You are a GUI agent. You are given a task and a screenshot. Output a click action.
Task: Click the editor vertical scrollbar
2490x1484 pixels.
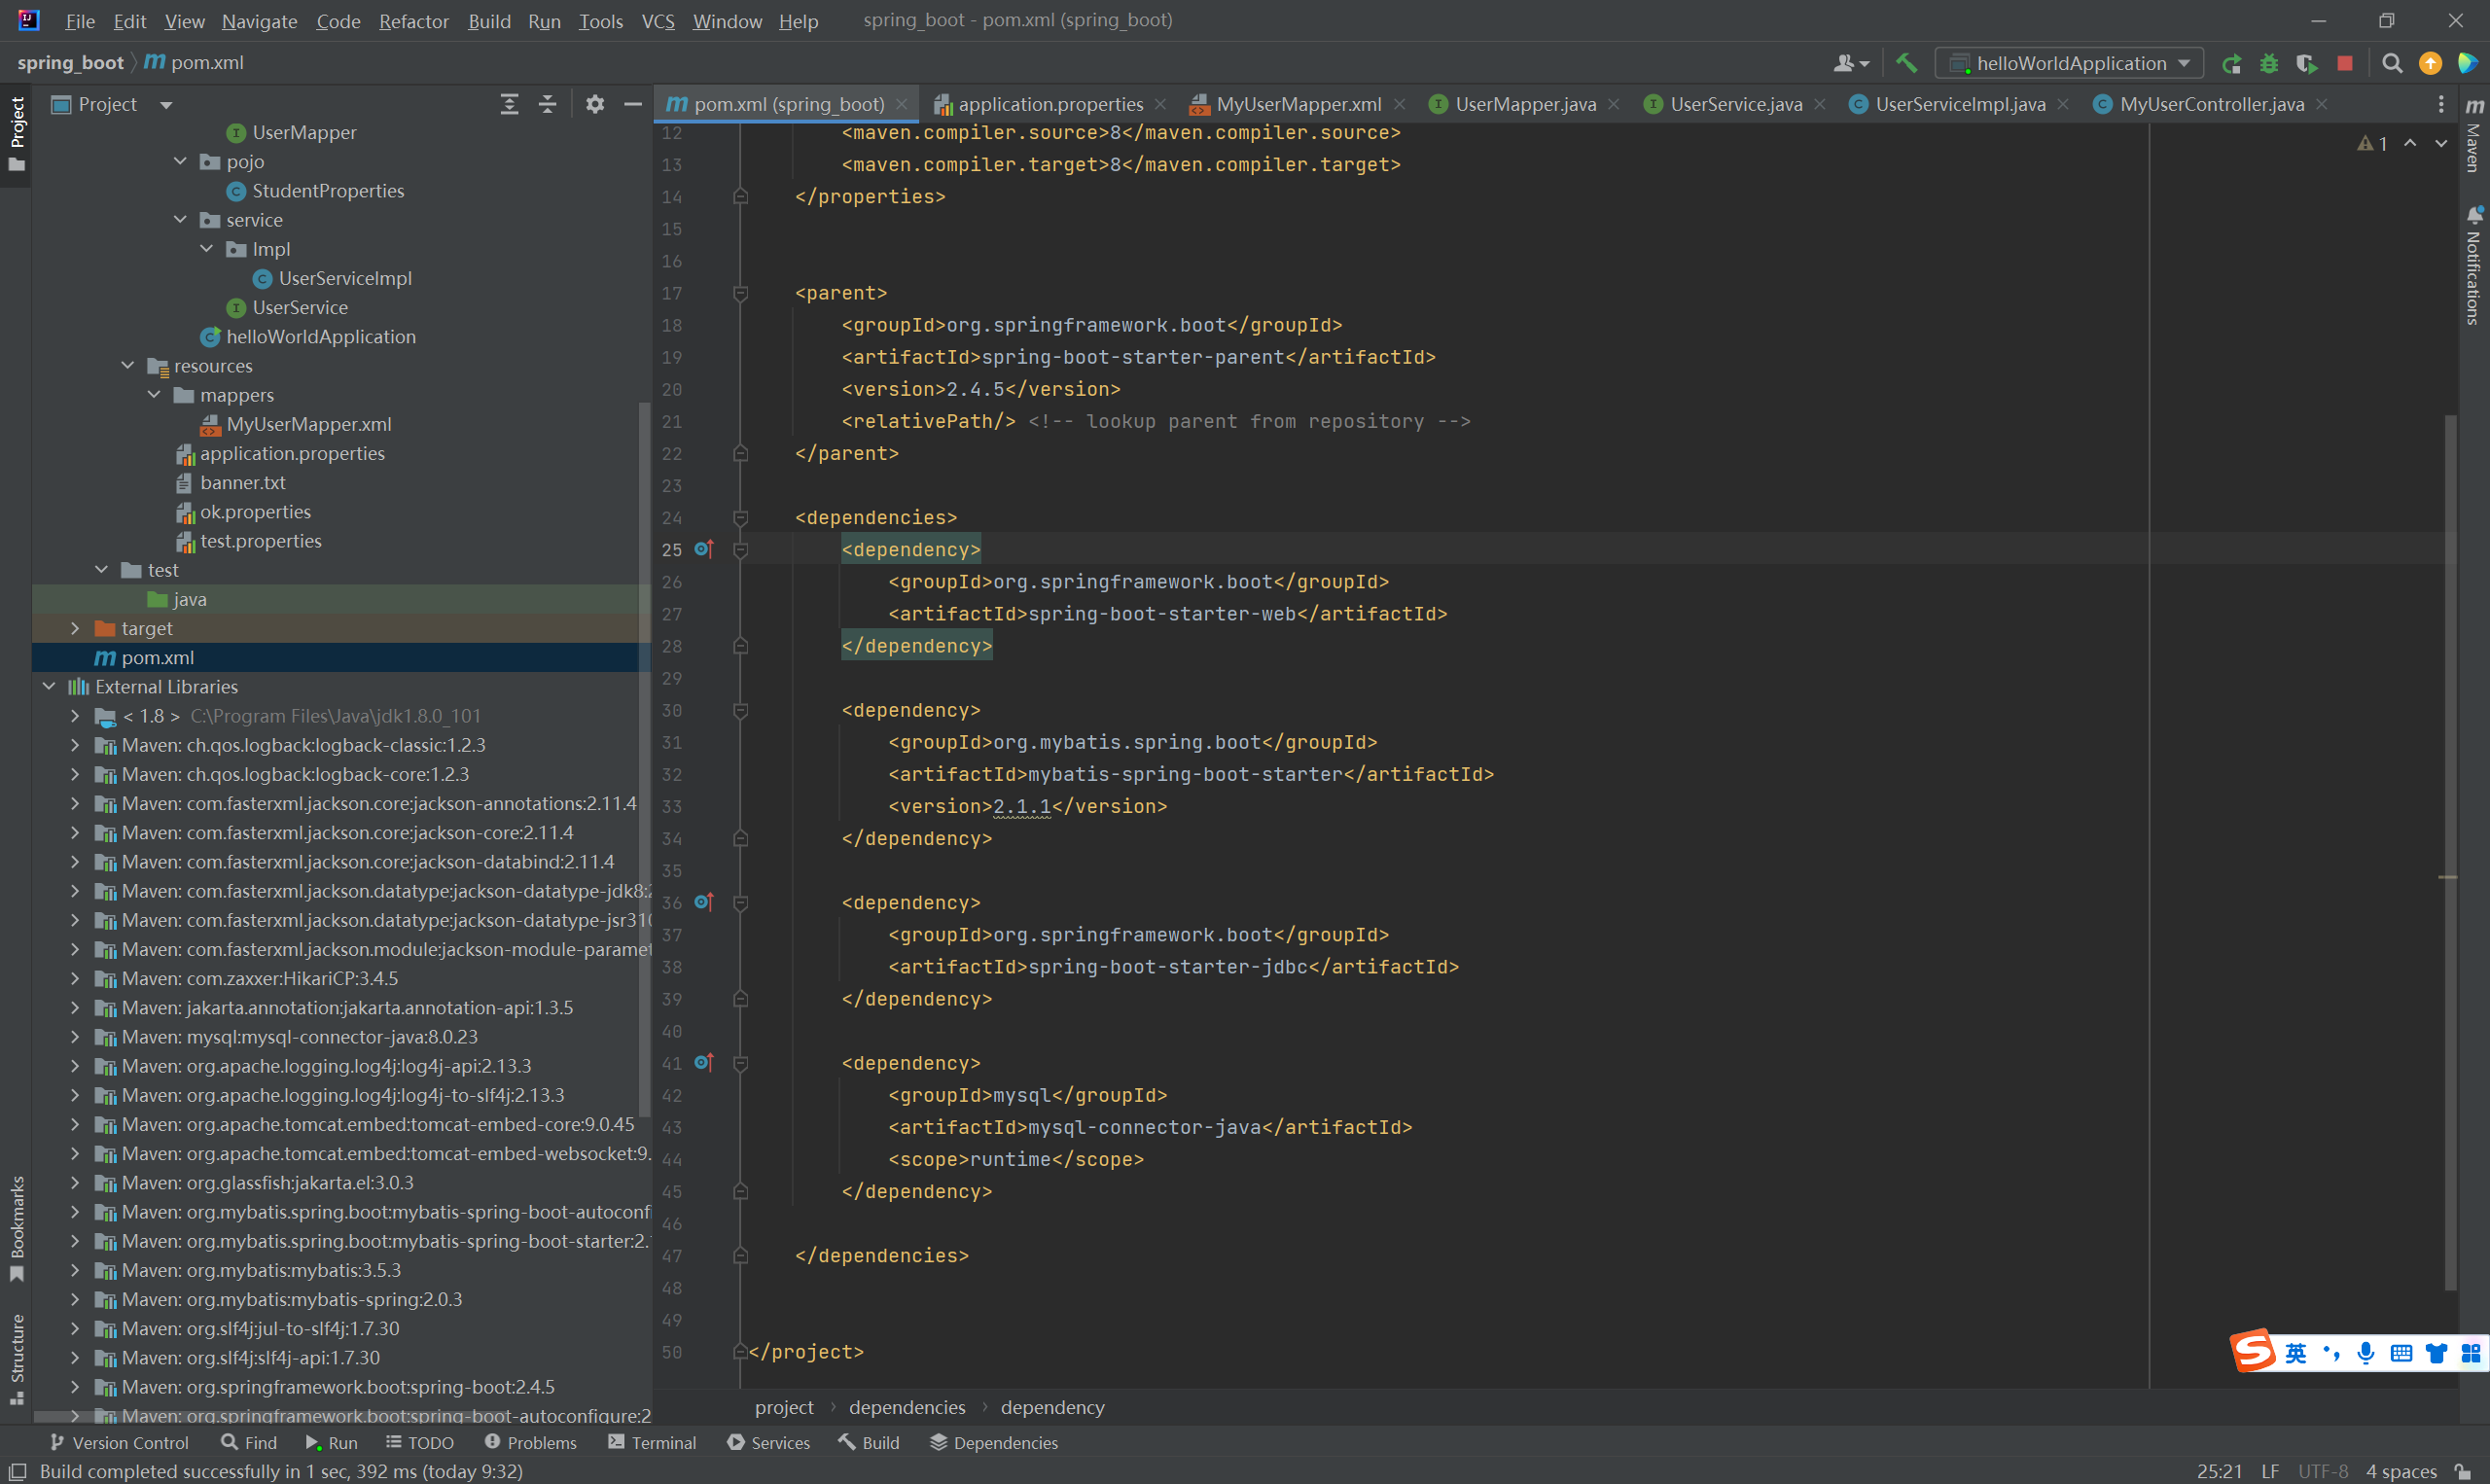coord(2449,850)
